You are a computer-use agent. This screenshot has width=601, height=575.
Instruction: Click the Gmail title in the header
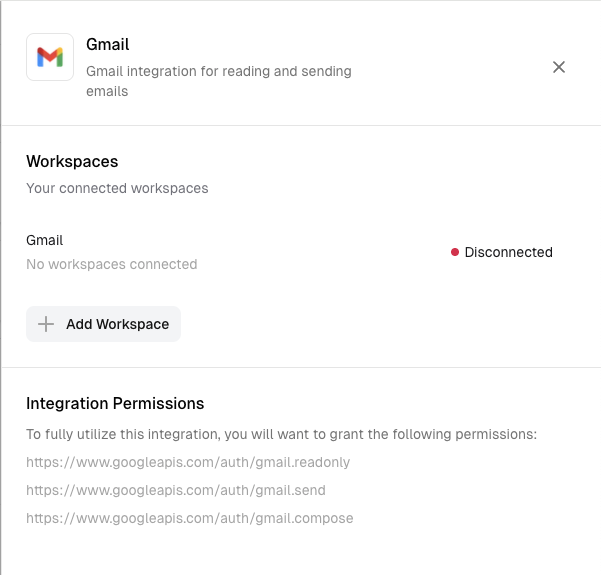pyautogui.click(x=108, y=45)
